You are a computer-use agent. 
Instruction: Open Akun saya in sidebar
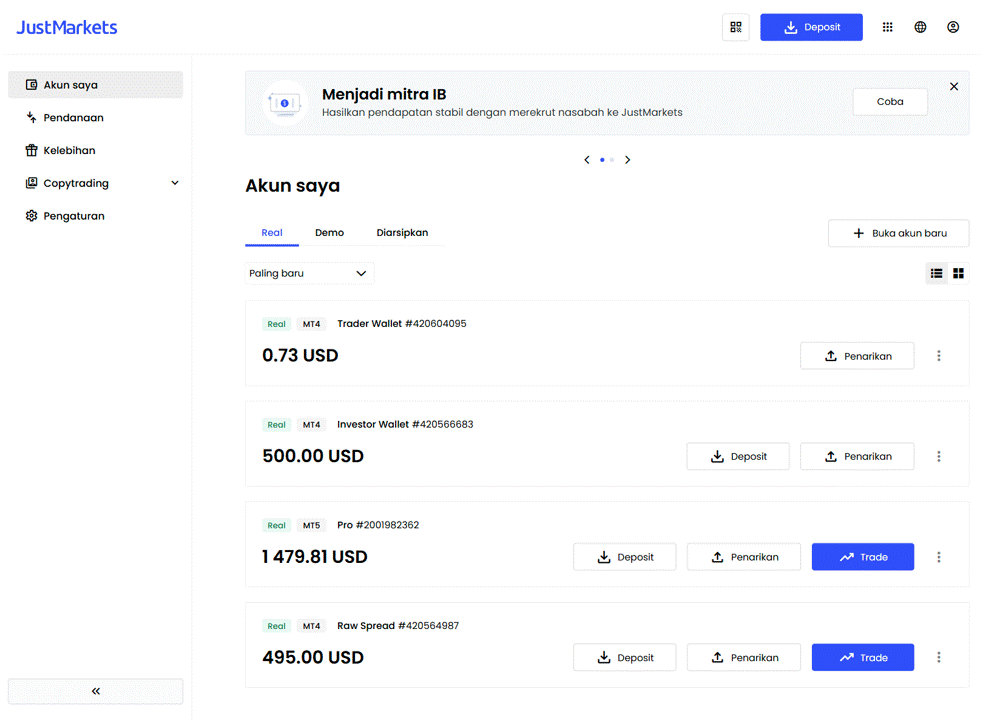click(95, 85)
